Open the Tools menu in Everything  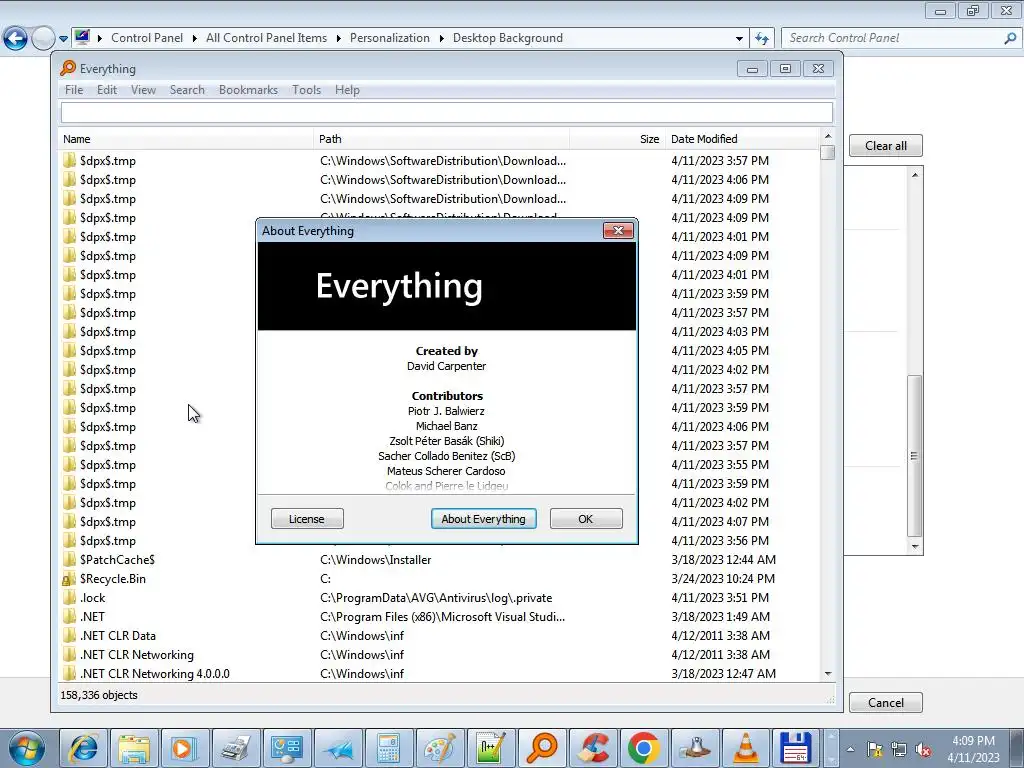click(306, 90)
